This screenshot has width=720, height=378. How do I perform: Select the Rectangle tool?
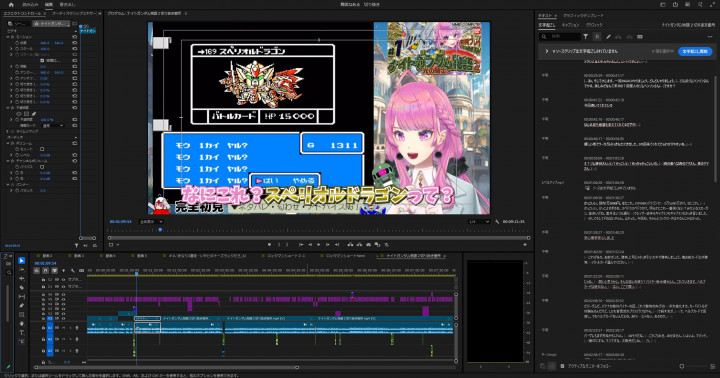tap(22, 315)
